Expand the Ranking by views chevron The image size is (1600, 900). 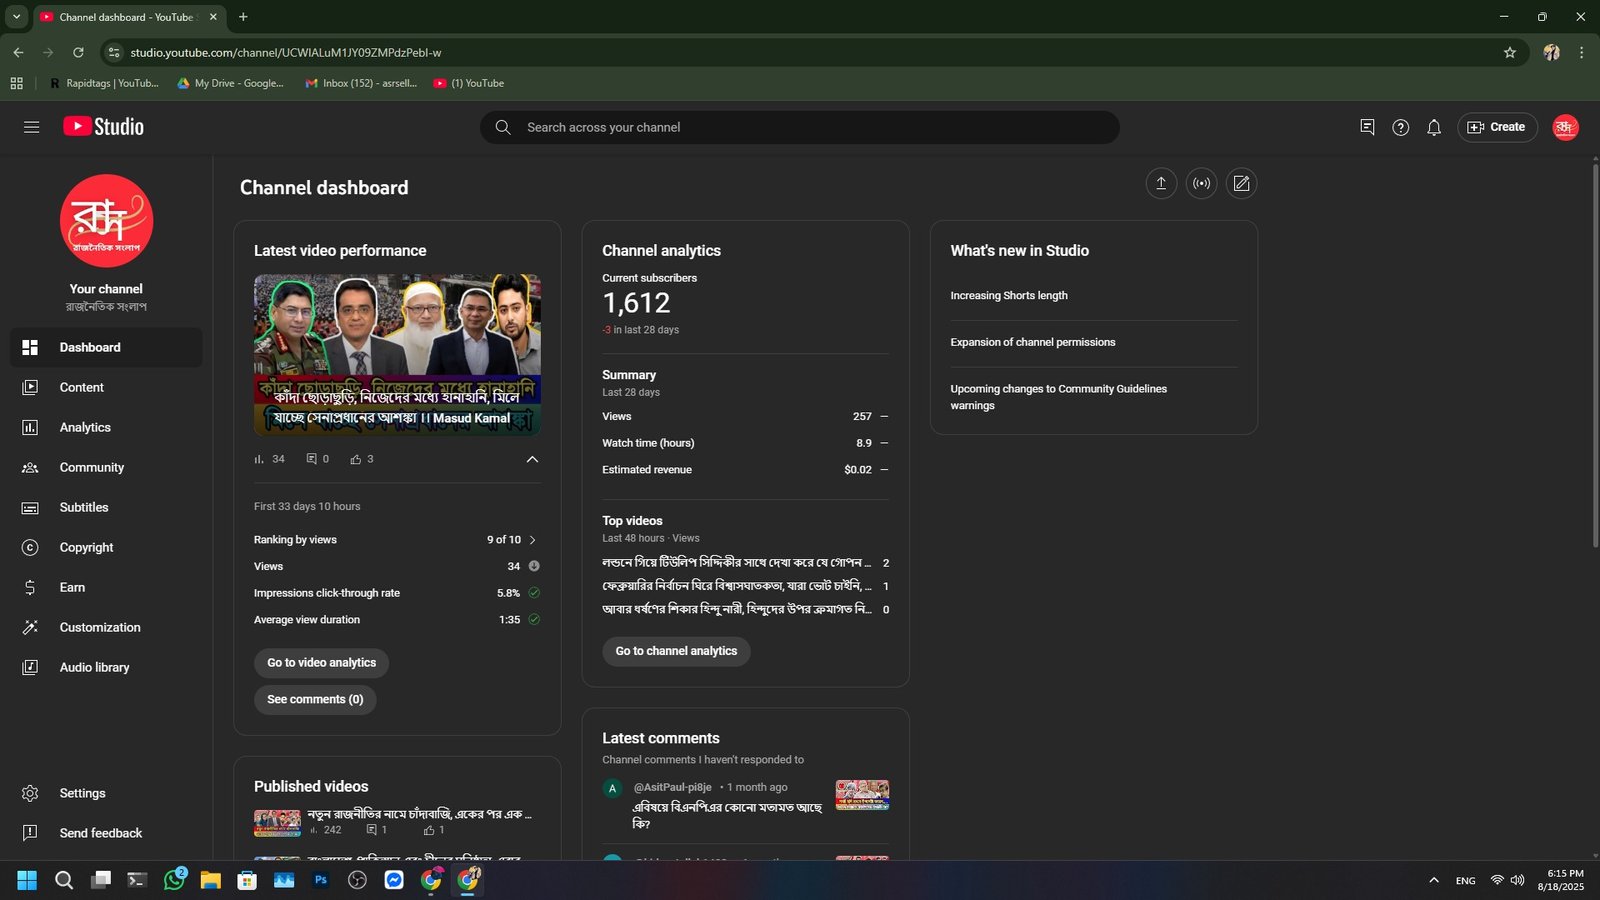click(x=532, y=540)
